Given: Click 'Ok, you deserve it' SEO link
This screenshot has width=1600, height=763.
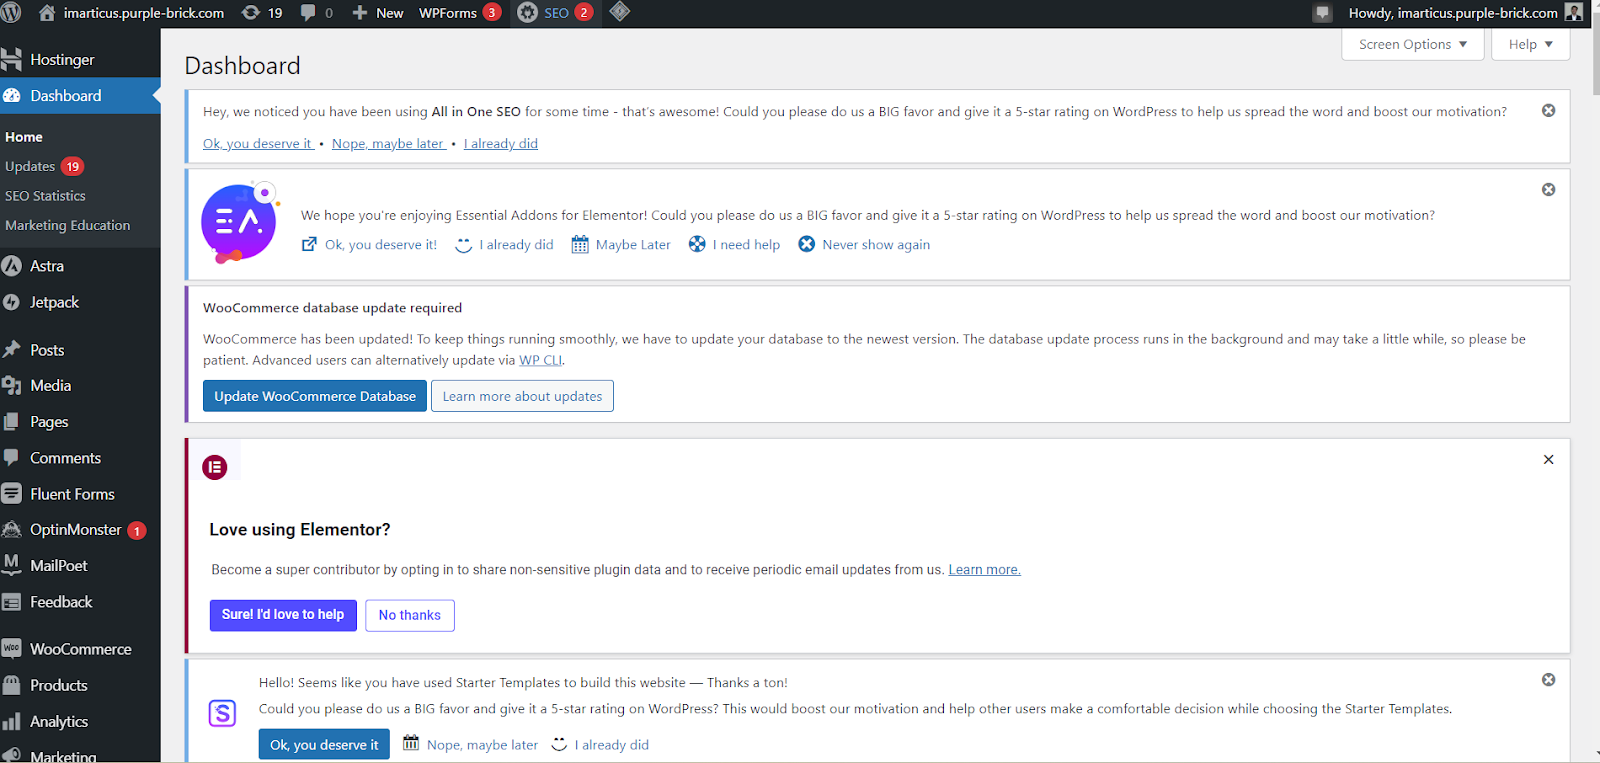Looking at the screenshot, I should coord(258,144).
